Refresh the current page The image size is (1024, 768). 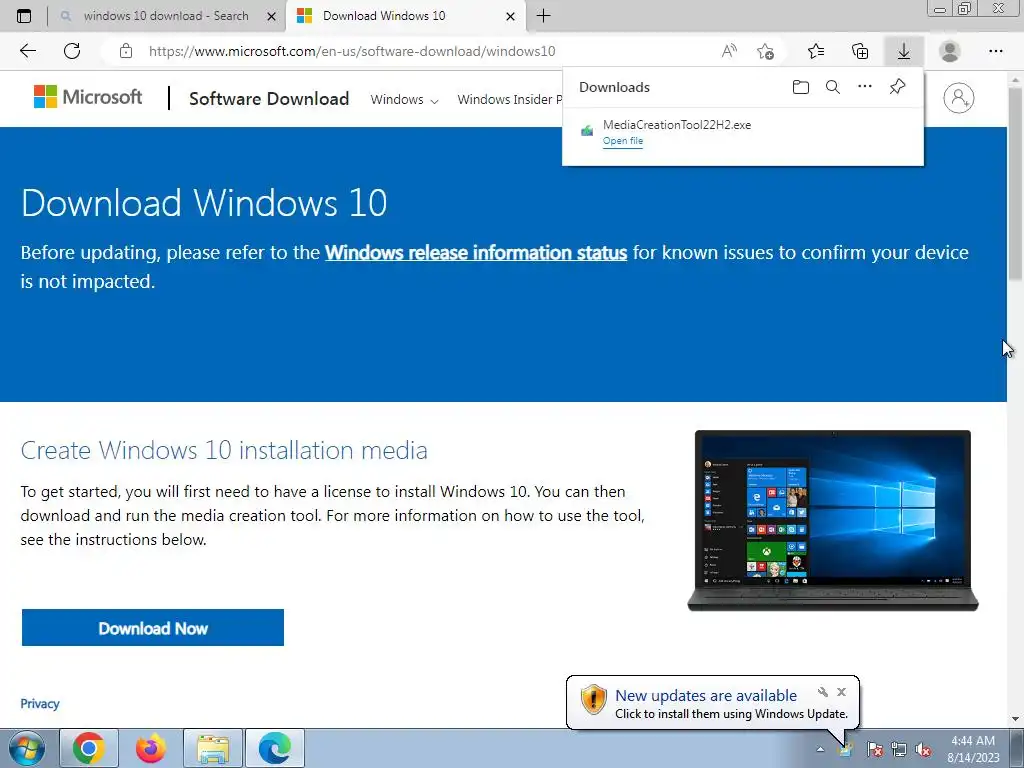(x=72, y=51)
